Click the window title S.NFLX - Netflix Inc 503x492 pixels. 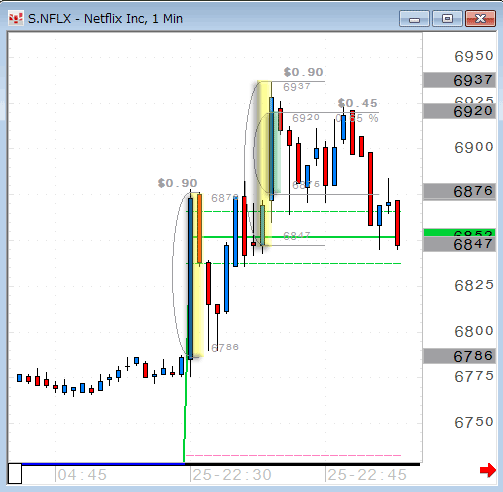105,19
